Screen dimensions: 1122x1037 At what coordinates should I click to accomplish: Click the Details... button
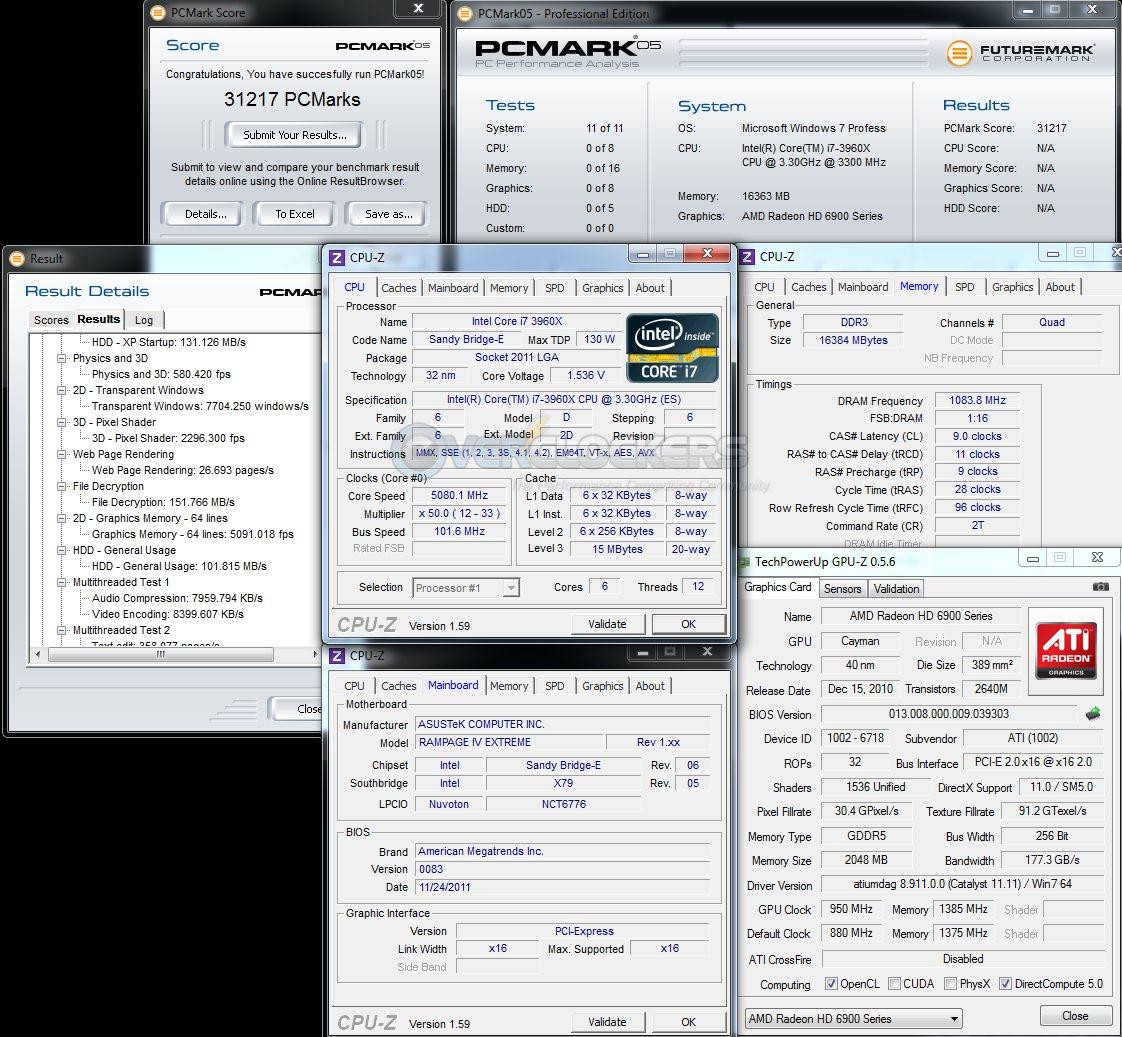205,213
